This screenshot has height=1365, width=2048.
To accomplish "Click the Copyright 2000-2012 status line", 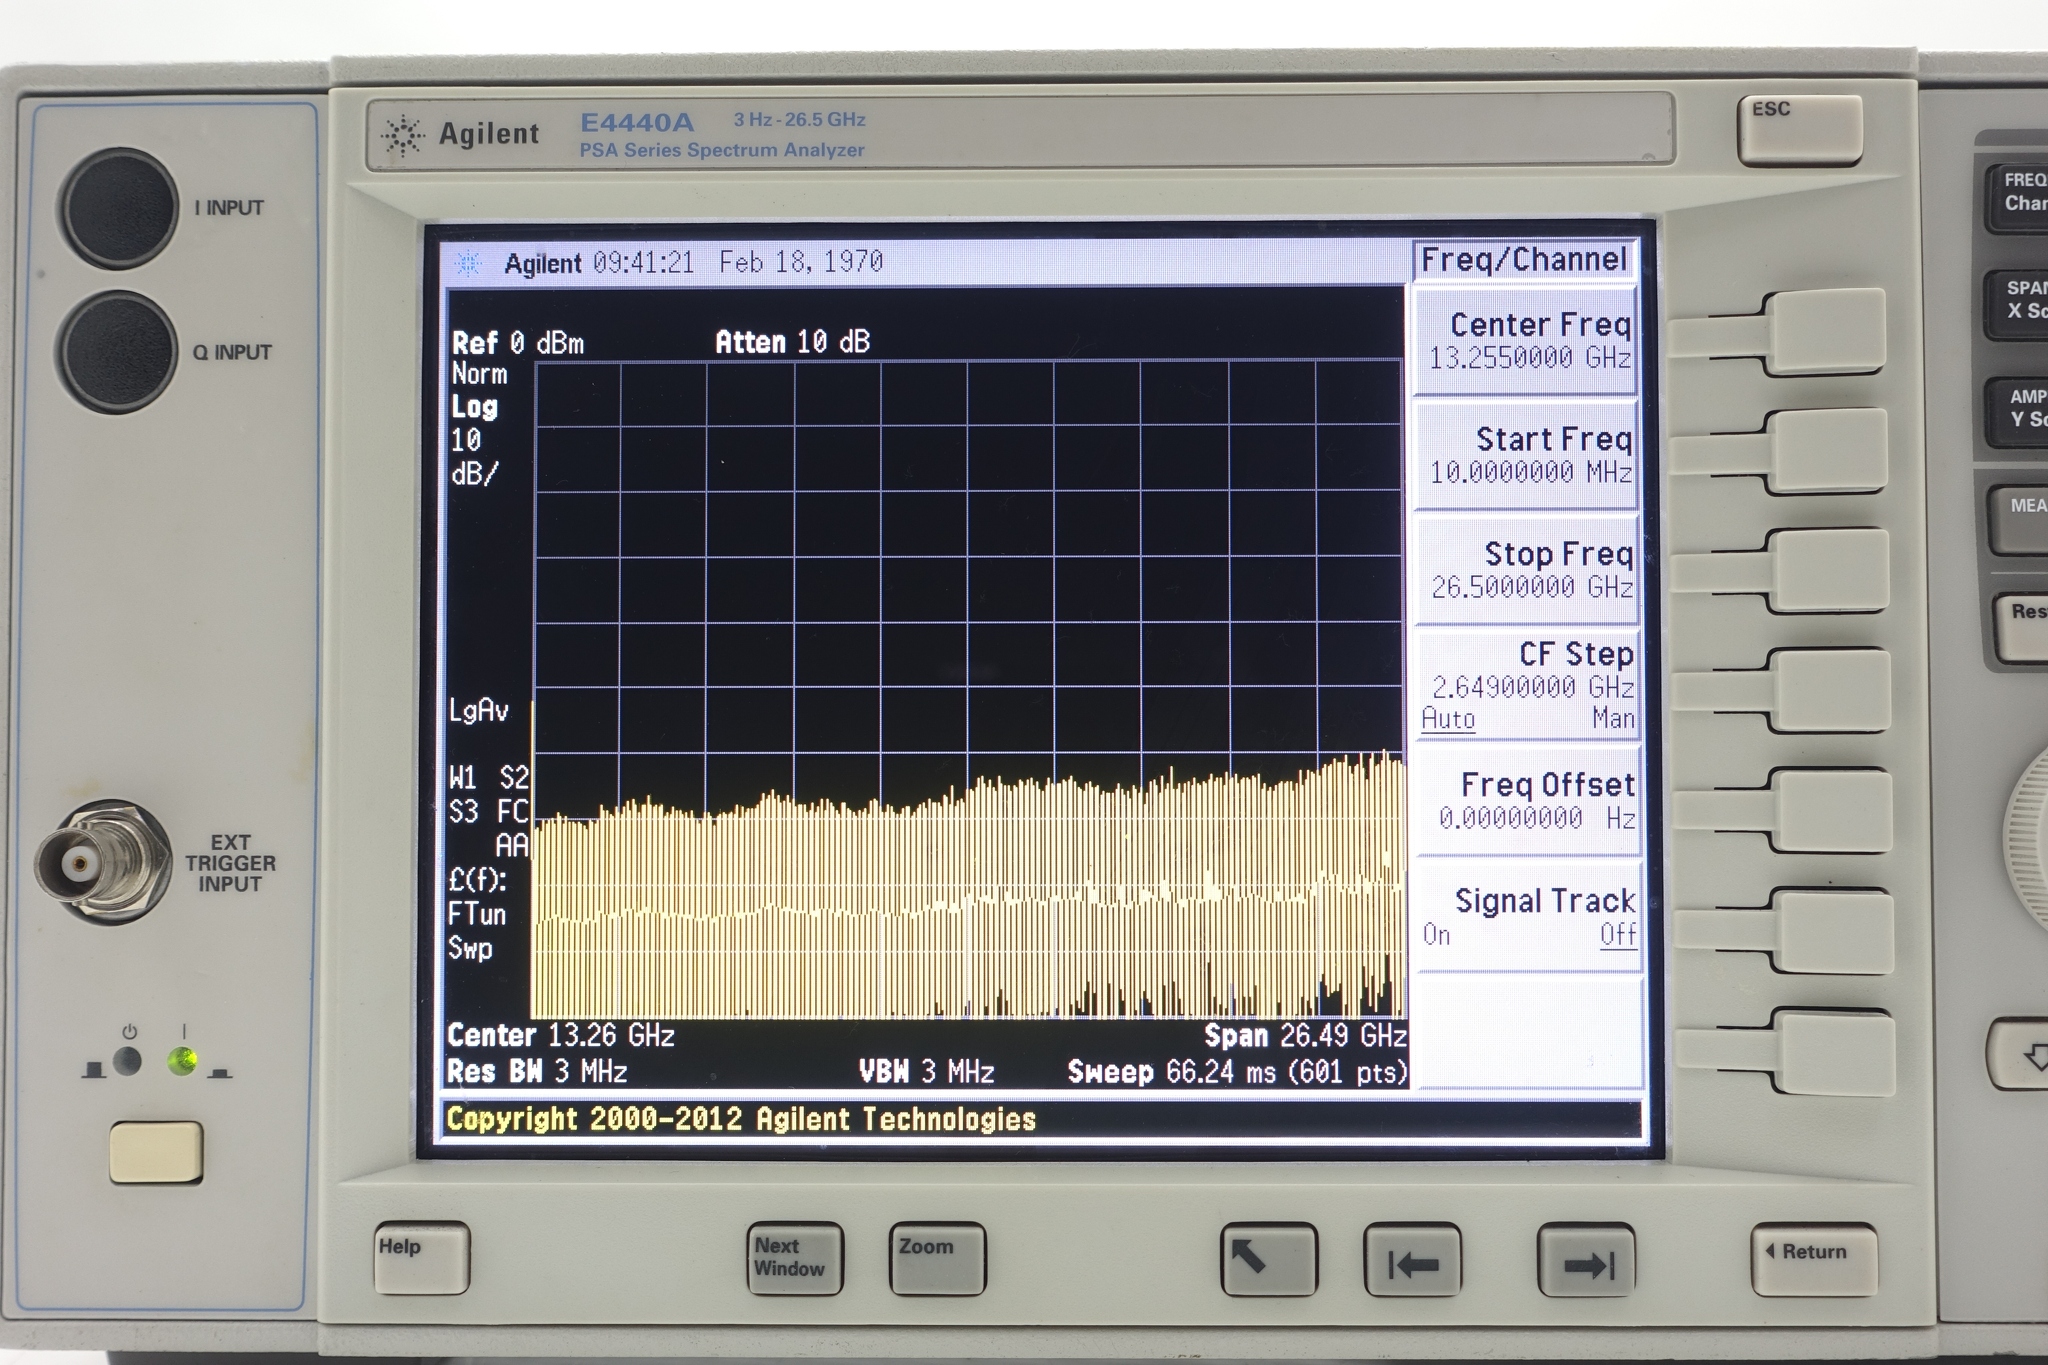I will [741, 1119].
